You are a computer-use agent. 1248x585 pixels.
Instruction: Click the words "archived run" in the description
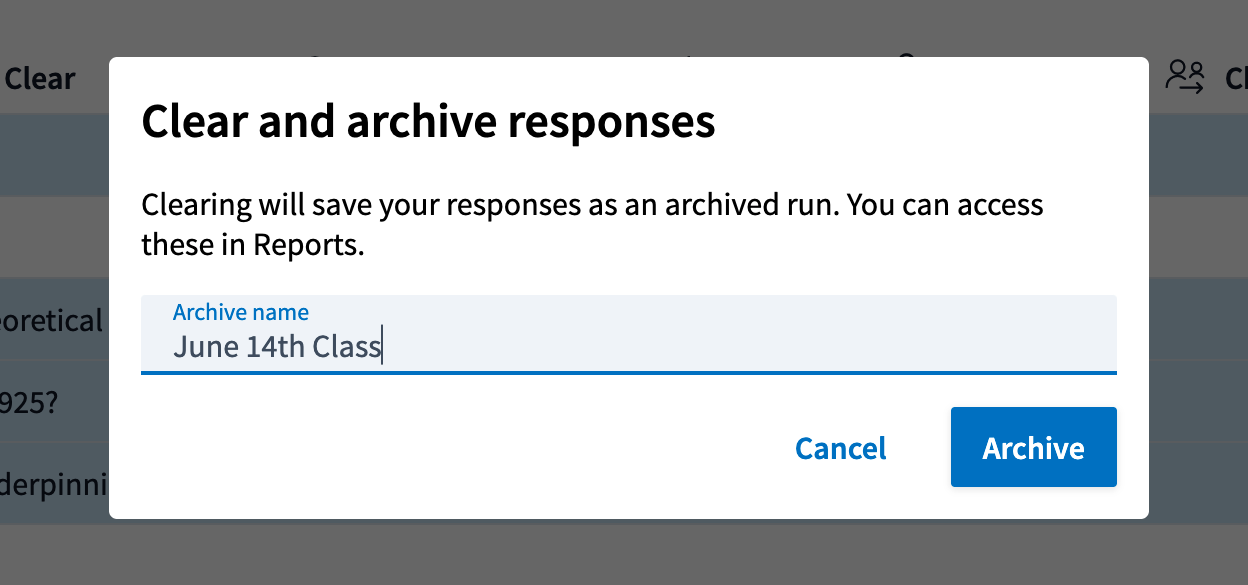(x=756, y=205)
